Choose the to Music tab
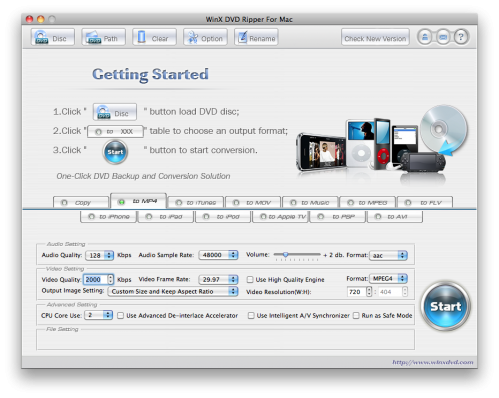This screenshot has height=398, width=499. tap(310, 202)
